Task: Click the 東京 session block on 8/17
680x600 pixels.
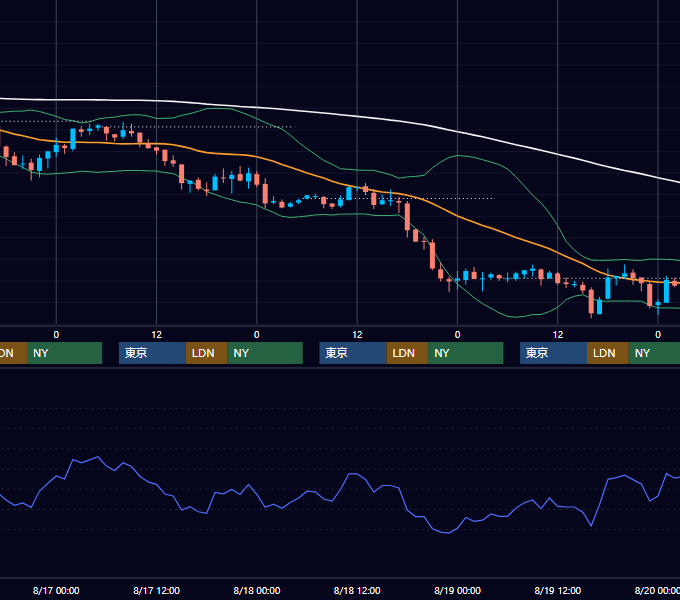Action: tap(152, 353)
